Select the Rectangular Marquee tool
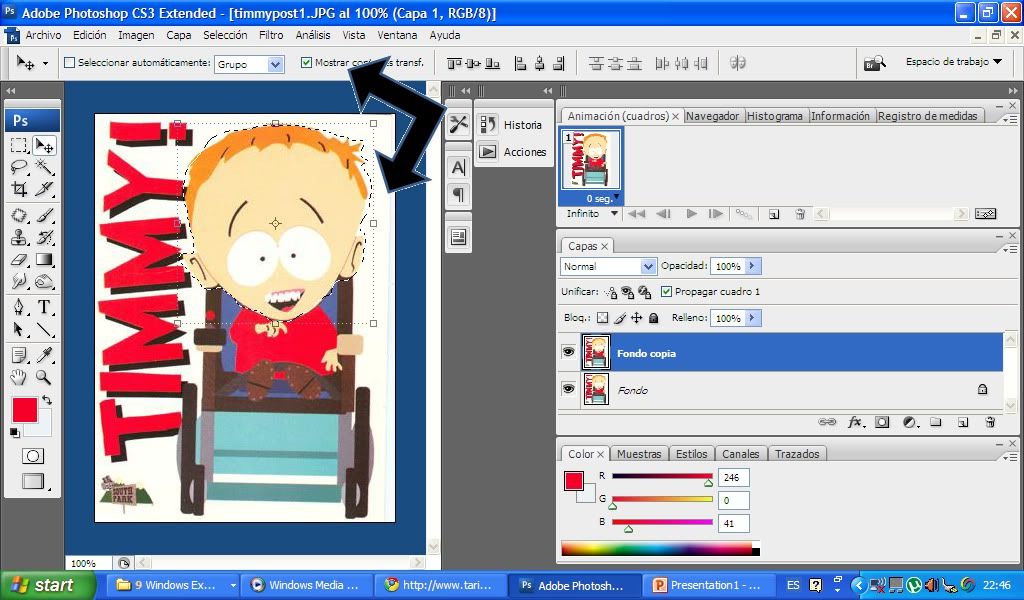This screenshot has height=600, width=1024. (19, 145)
